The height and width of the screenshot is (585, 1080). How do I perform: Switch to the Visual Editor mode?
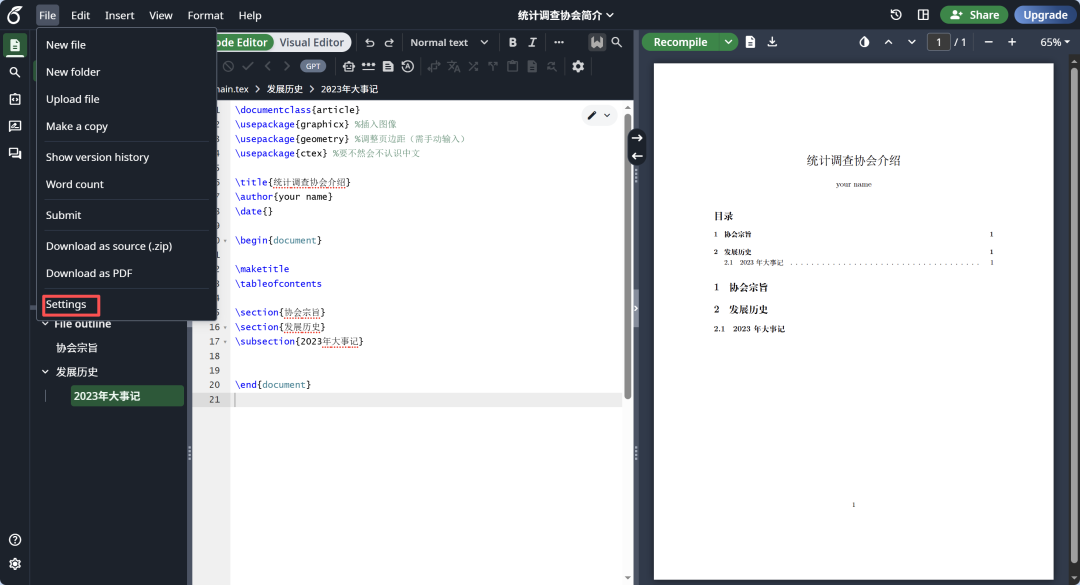pos(311,42)
